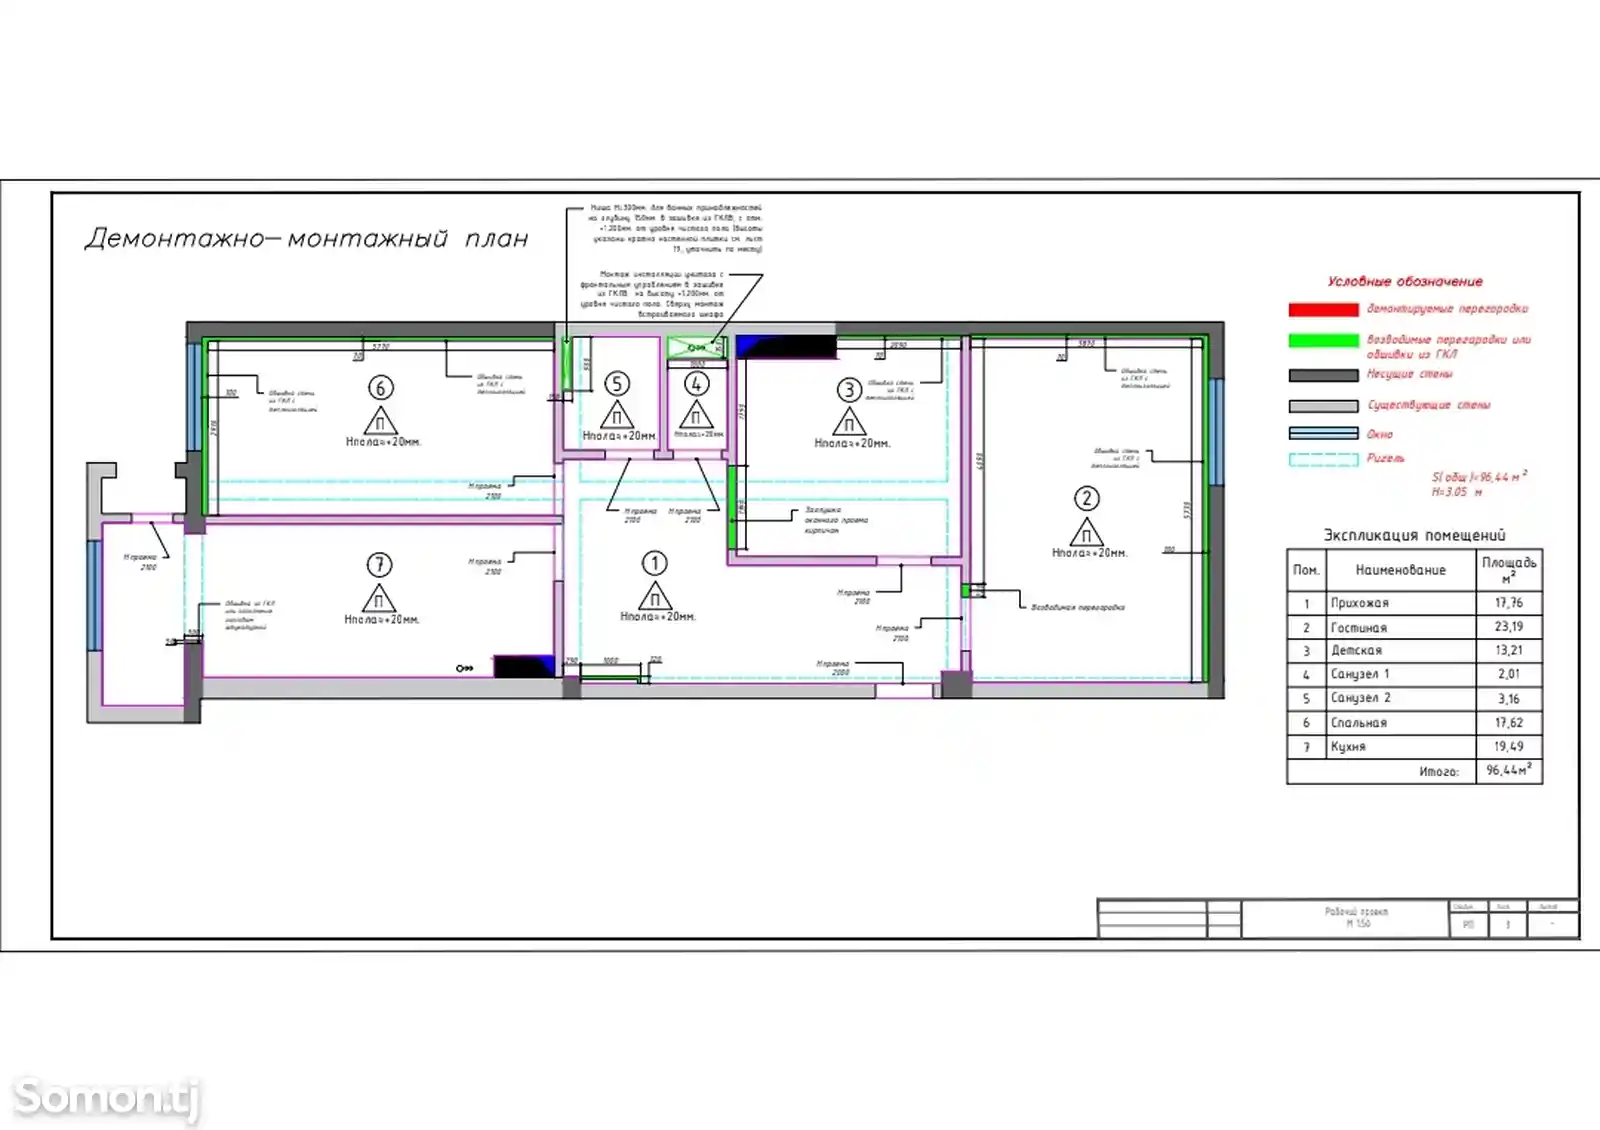The height and width of the screenshot is (1130, 1600).
Task: Click the 'Санузел 1' table cell
Action: point(1401,675)
